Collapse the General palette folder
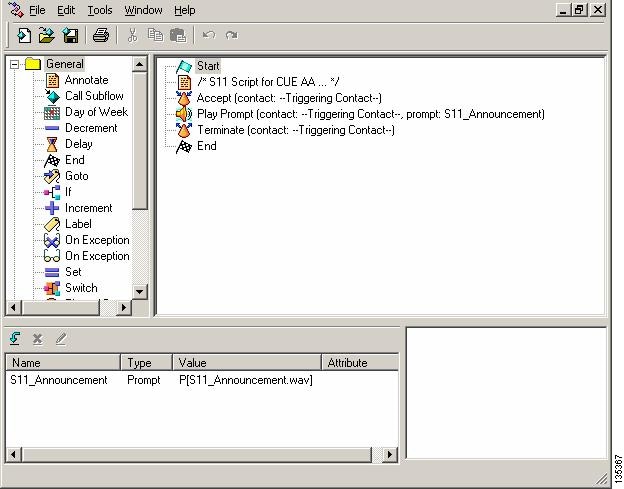Image resolution: width=624 pixels, height=489 pixels. point(14,64)
